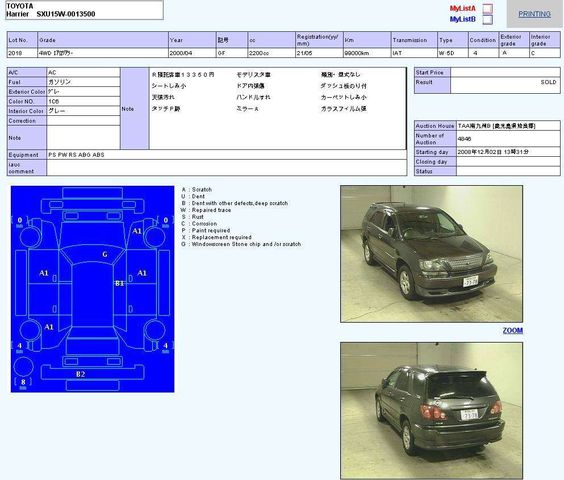Viewport: 564px width, 480px height.
Task: Click the 'A : Scratch' legend entry
Action: tap(196, 189)
